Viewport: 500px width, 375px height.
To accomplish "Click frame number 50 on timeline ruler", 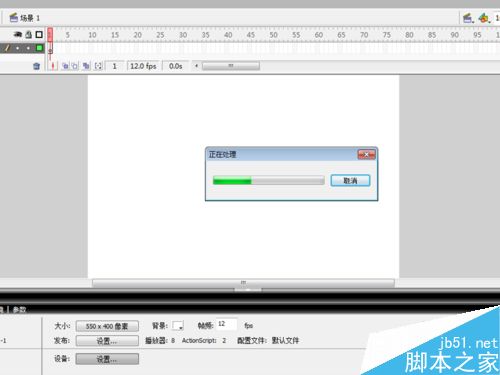I will [x=273, y=35].
